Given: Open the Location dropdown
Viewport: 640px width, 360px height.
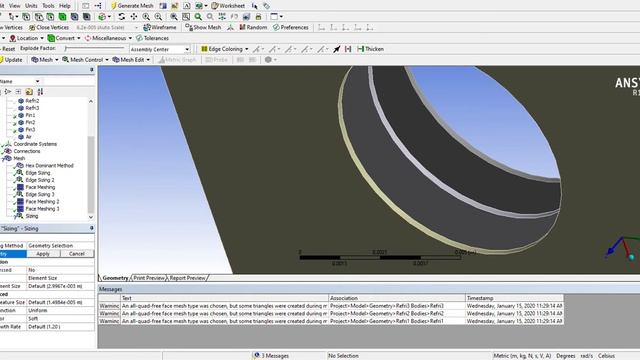Looking at the screenshot, I should [26, 38].
